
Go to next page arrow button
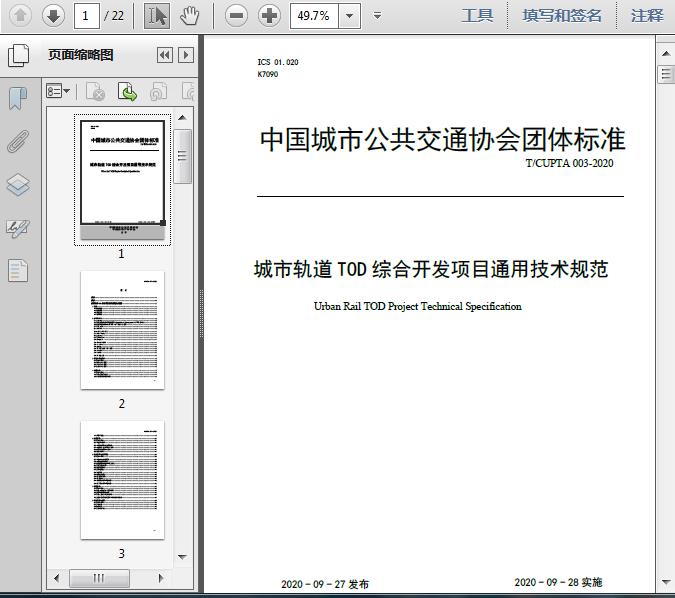pos(53,16)
